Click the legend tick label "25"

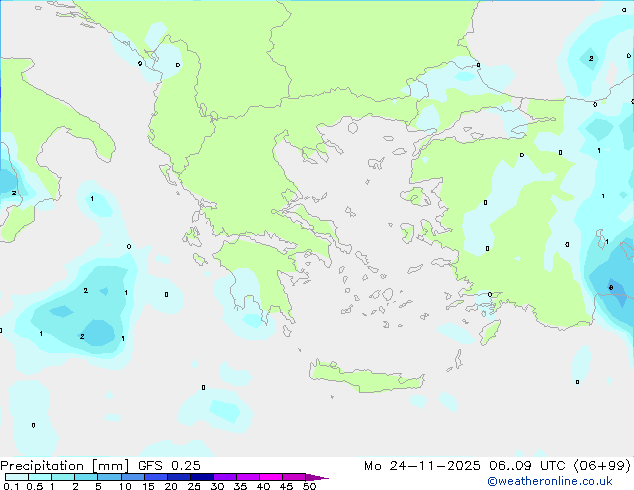(x=194, y=486)
